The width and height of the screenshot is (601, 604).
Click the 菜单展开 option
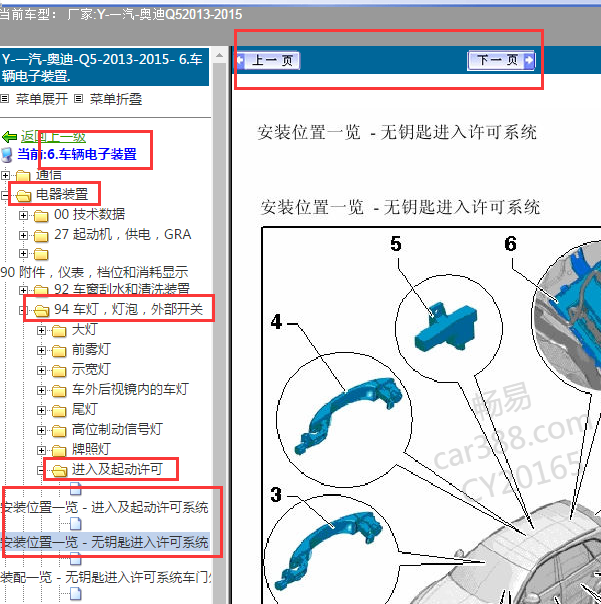[x=42, y=99]
